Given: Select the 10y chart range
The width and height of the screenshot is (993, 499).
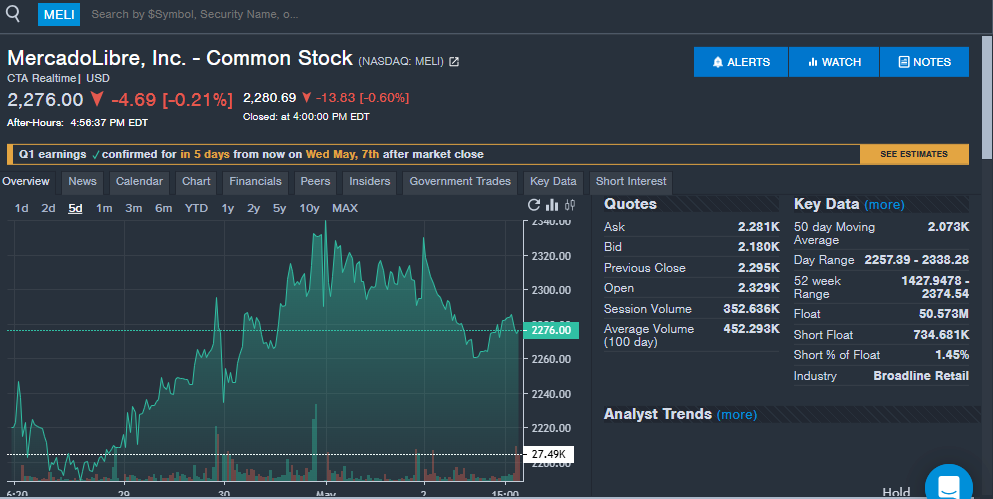Looking at the screenshot, I should point(309,208).
